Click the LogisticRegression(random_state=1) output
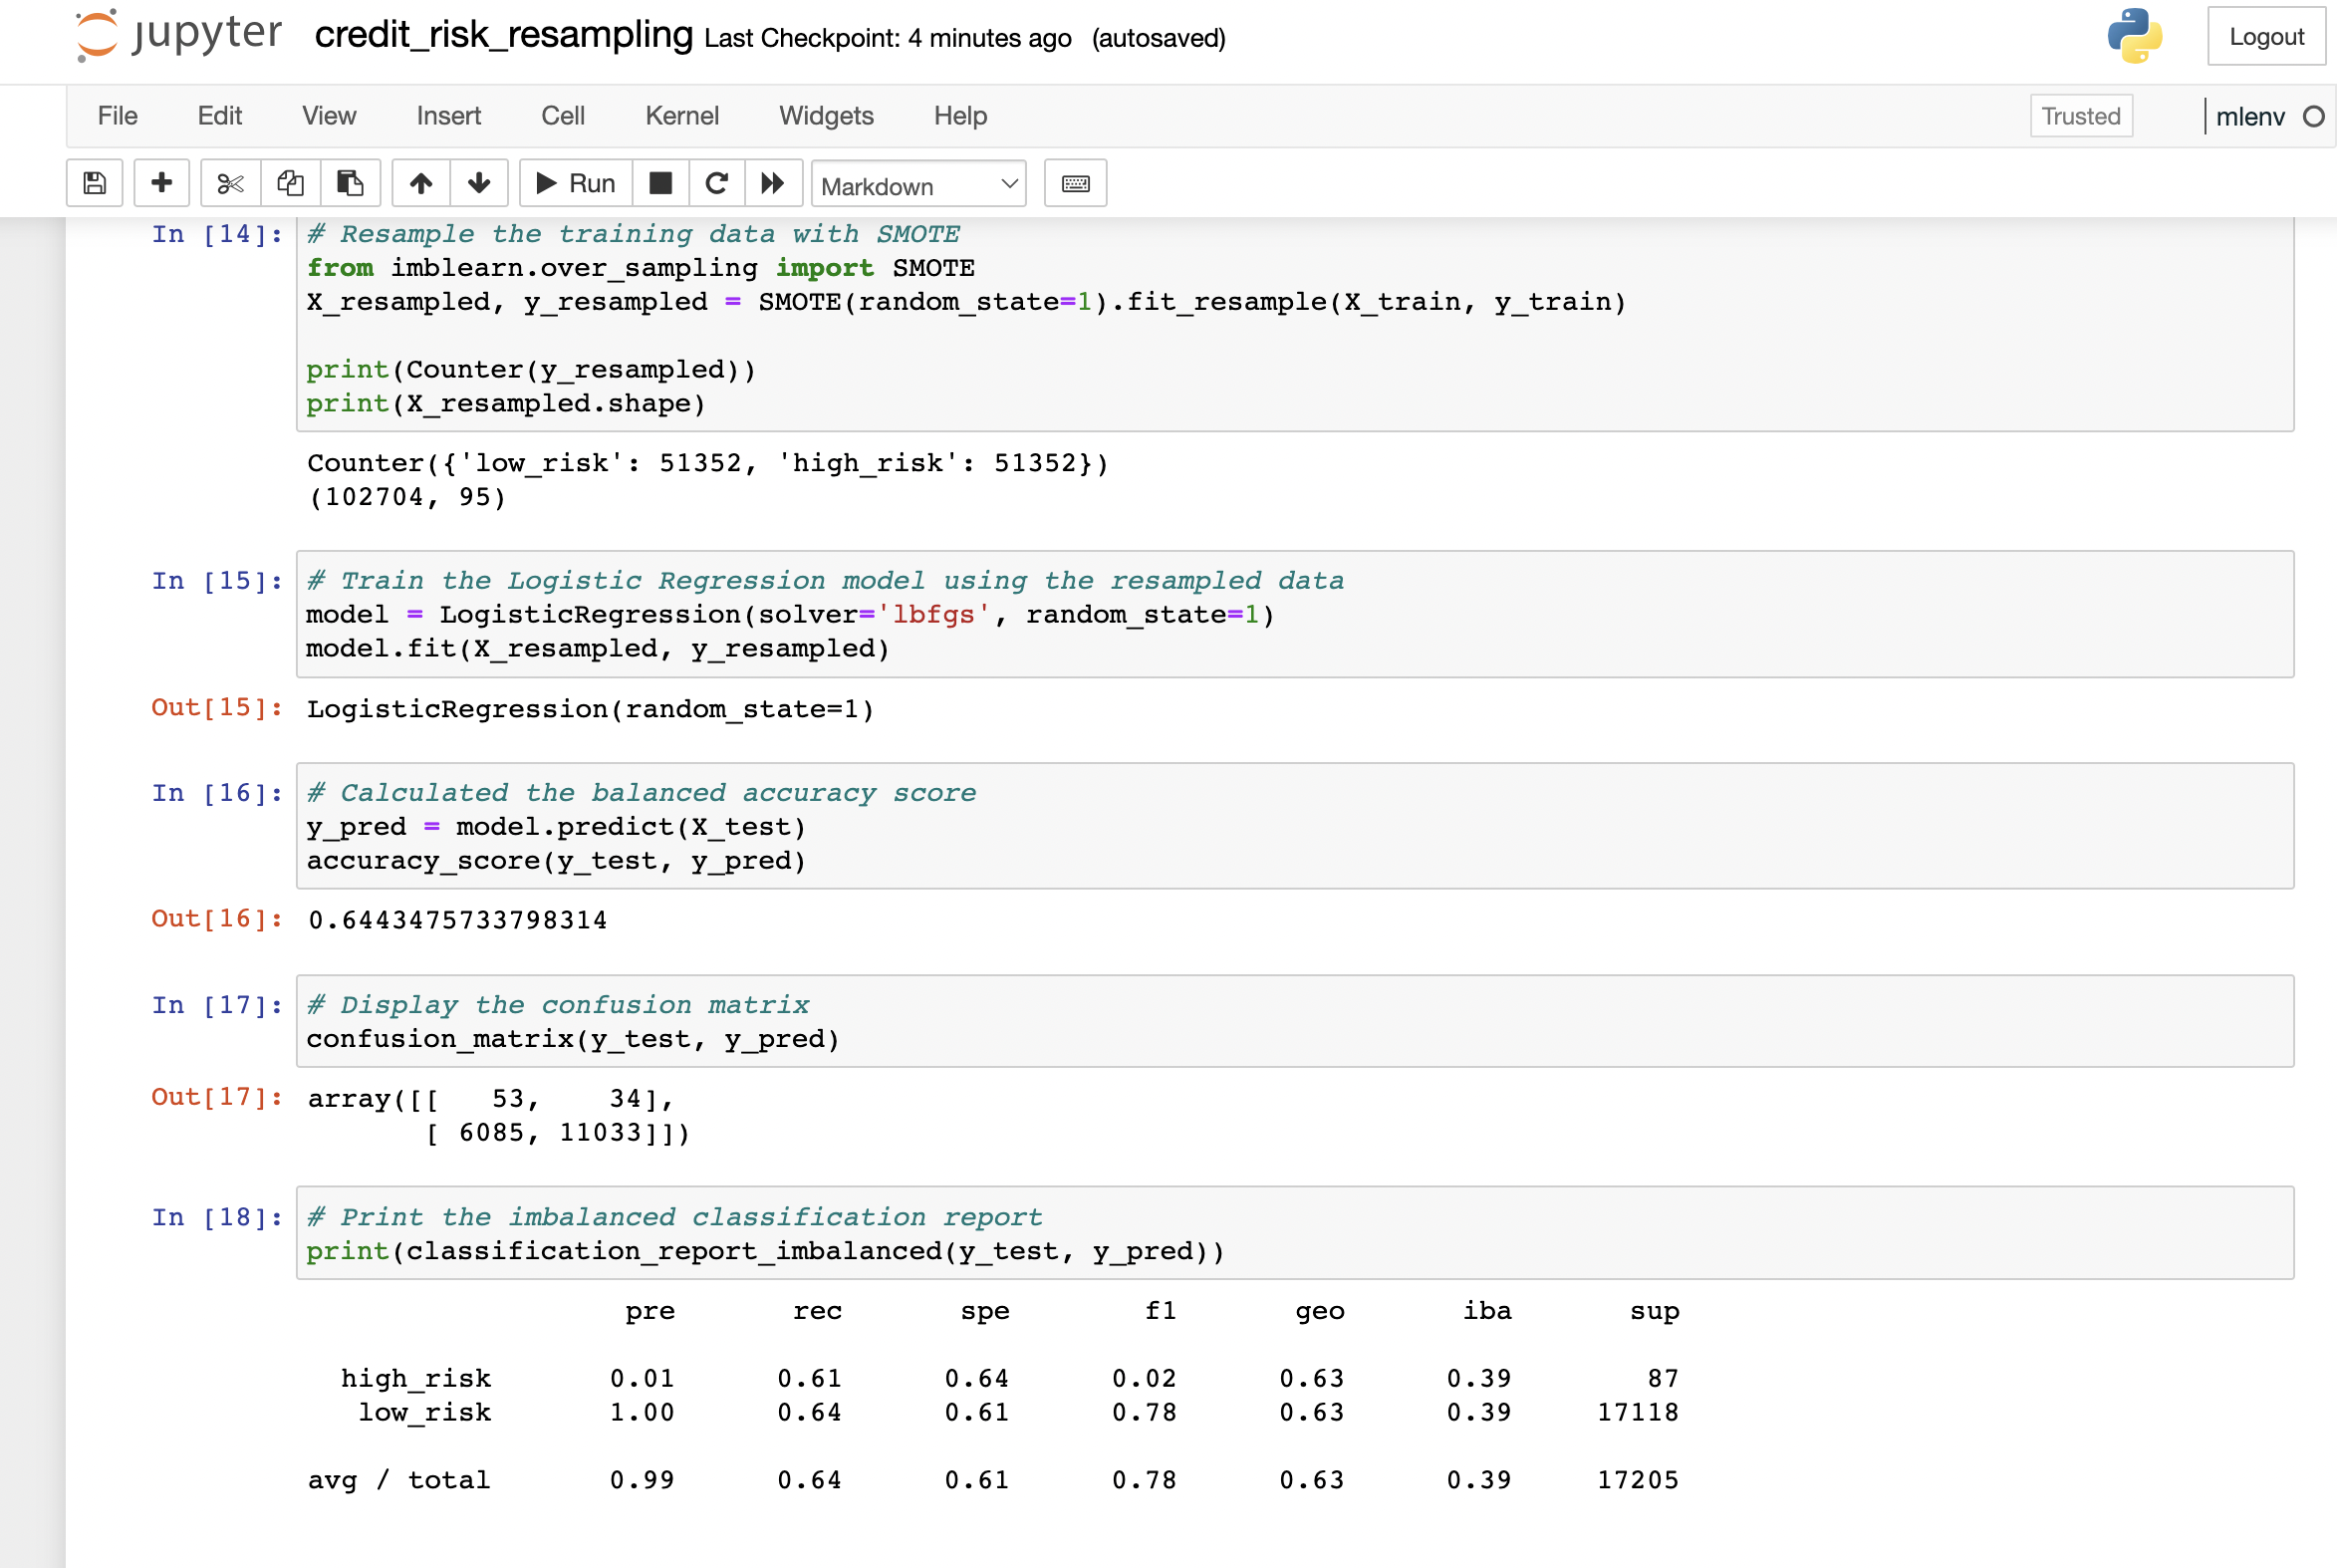 [x=591, y=709]
